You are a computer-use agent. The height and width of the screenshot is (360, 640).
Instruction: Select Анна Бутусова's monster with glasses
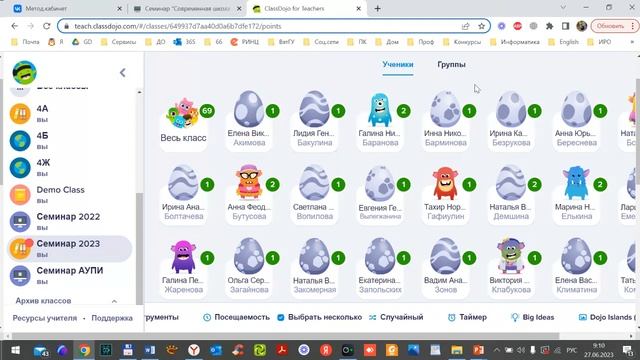point(249,182)
